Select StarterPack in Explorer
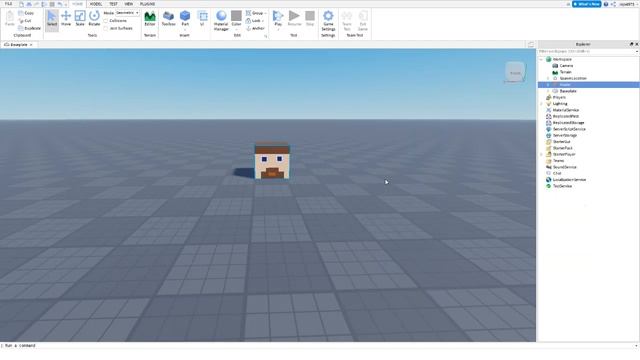The image size is (640, 360). [x=562, y=148]
